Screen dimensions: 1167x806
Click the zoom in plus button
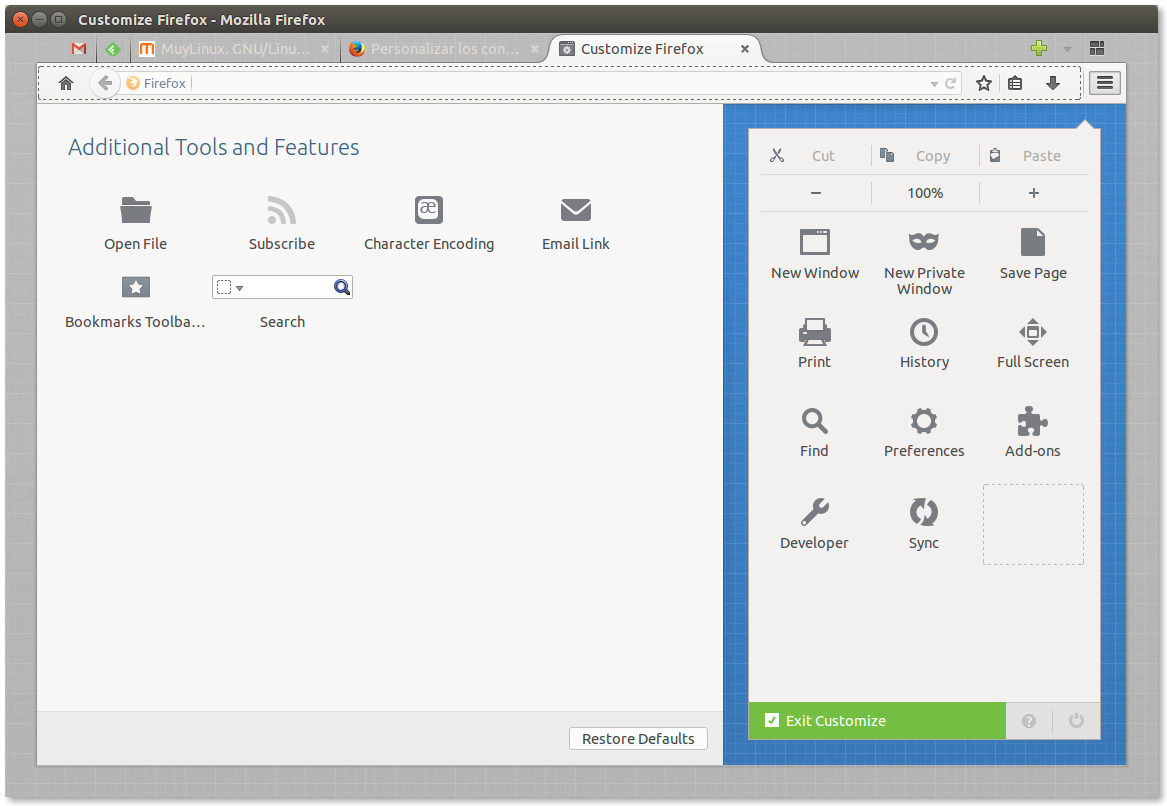click(x=1034, y=193)
